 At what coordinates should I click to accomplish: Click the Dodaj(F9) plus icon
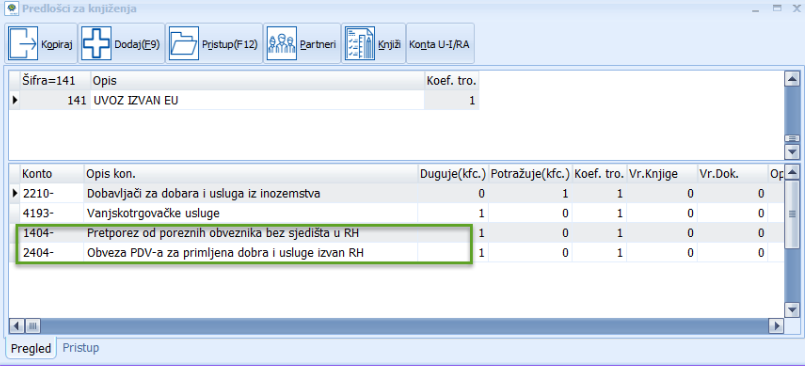(x=98, y=44)
